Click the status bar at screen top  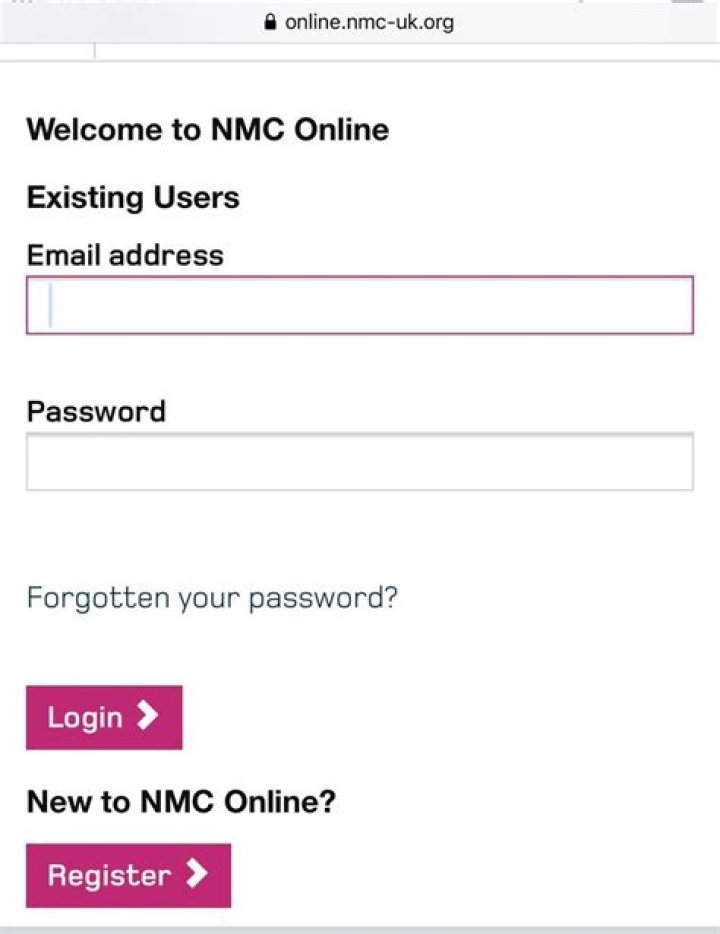pyautogui.click(x=360, y=5)
